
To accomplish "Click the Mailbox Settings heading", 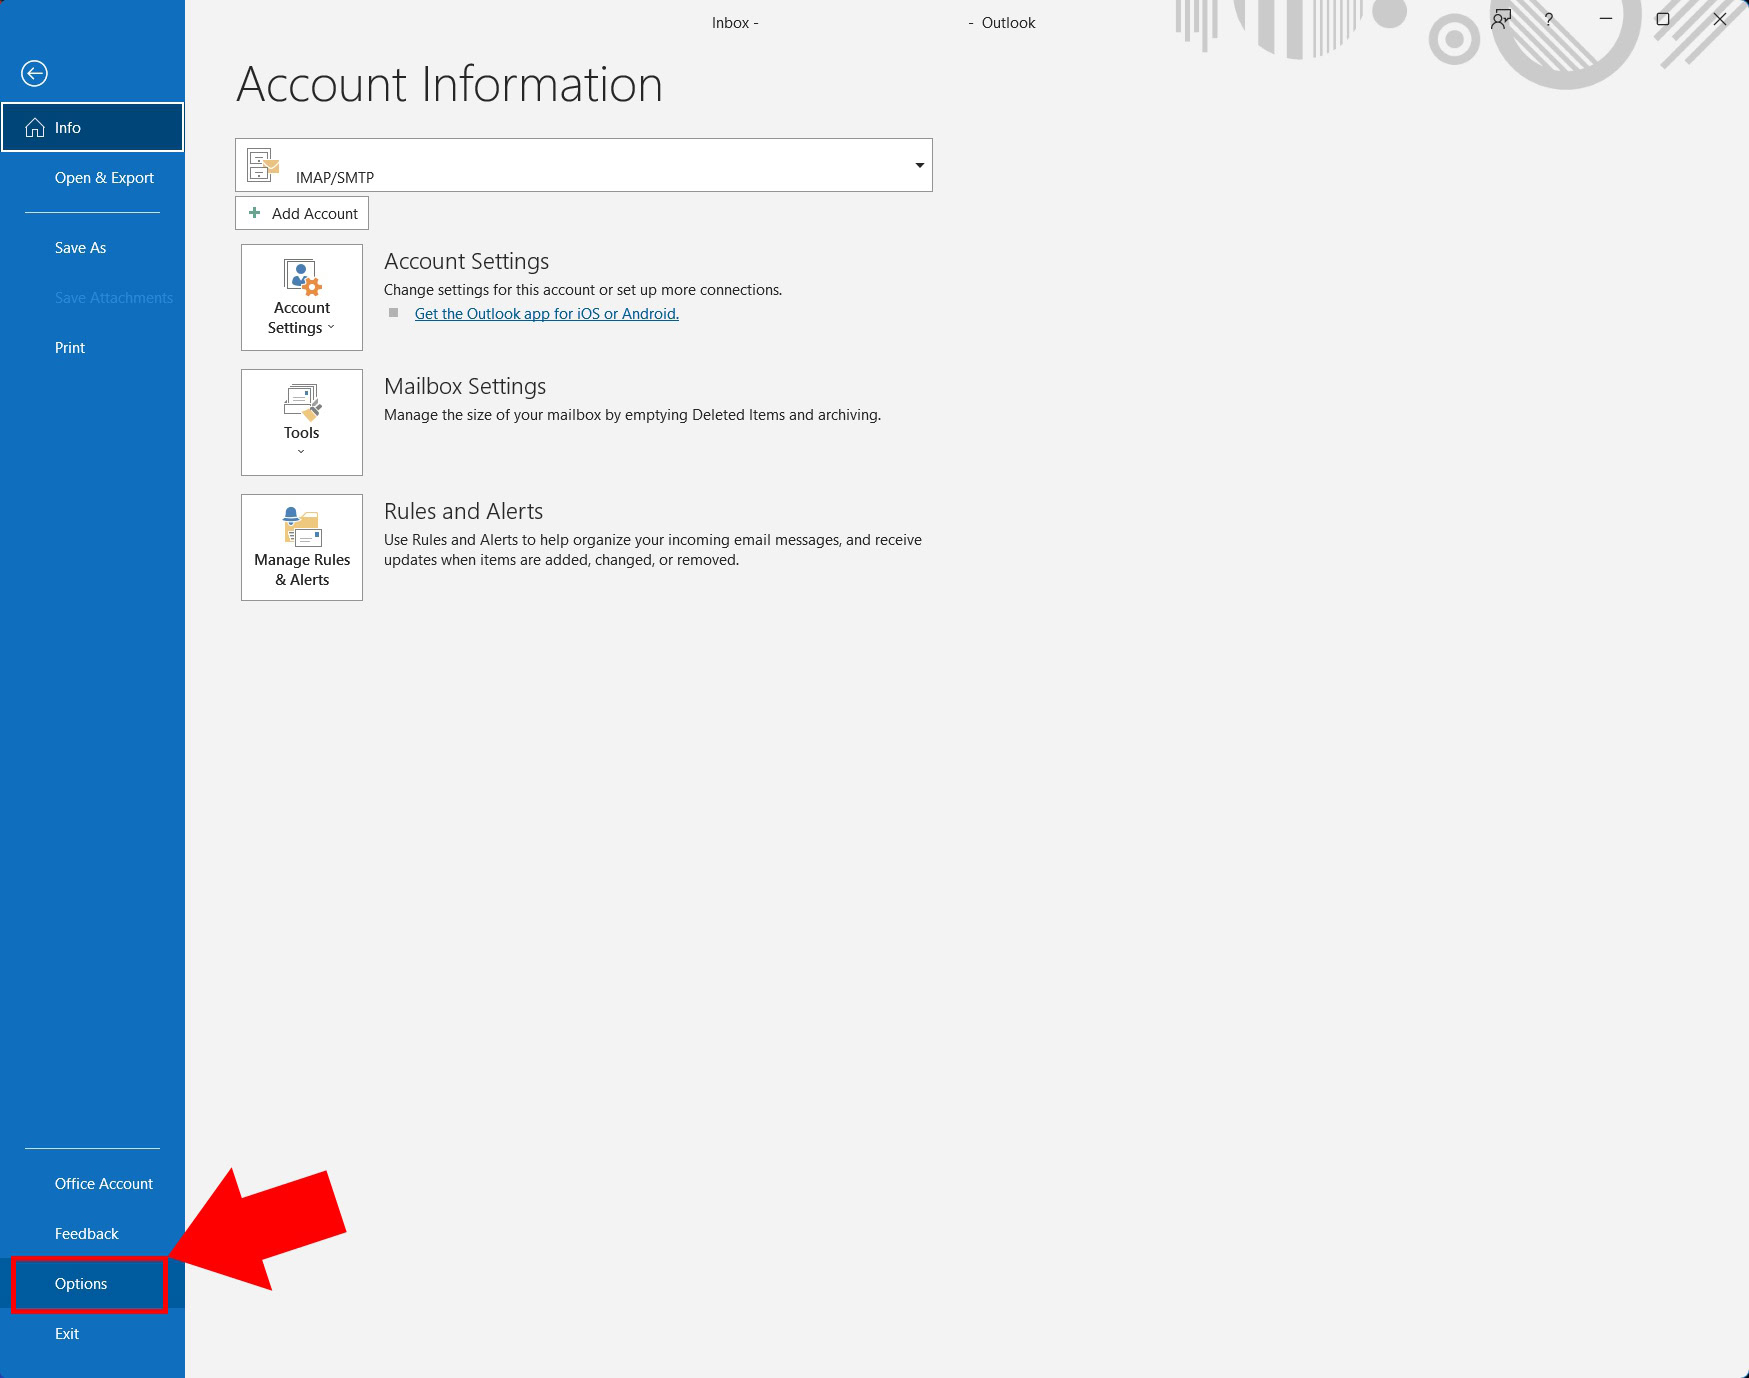I will [465, 386].
